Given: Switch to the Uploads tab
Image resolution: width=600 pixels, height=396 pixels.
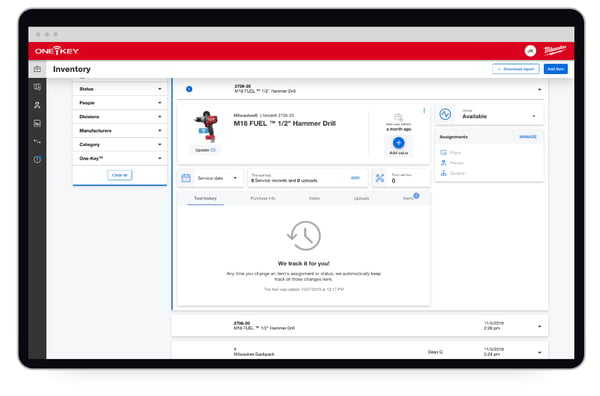Looking at the screenshot, I should 361,198.
